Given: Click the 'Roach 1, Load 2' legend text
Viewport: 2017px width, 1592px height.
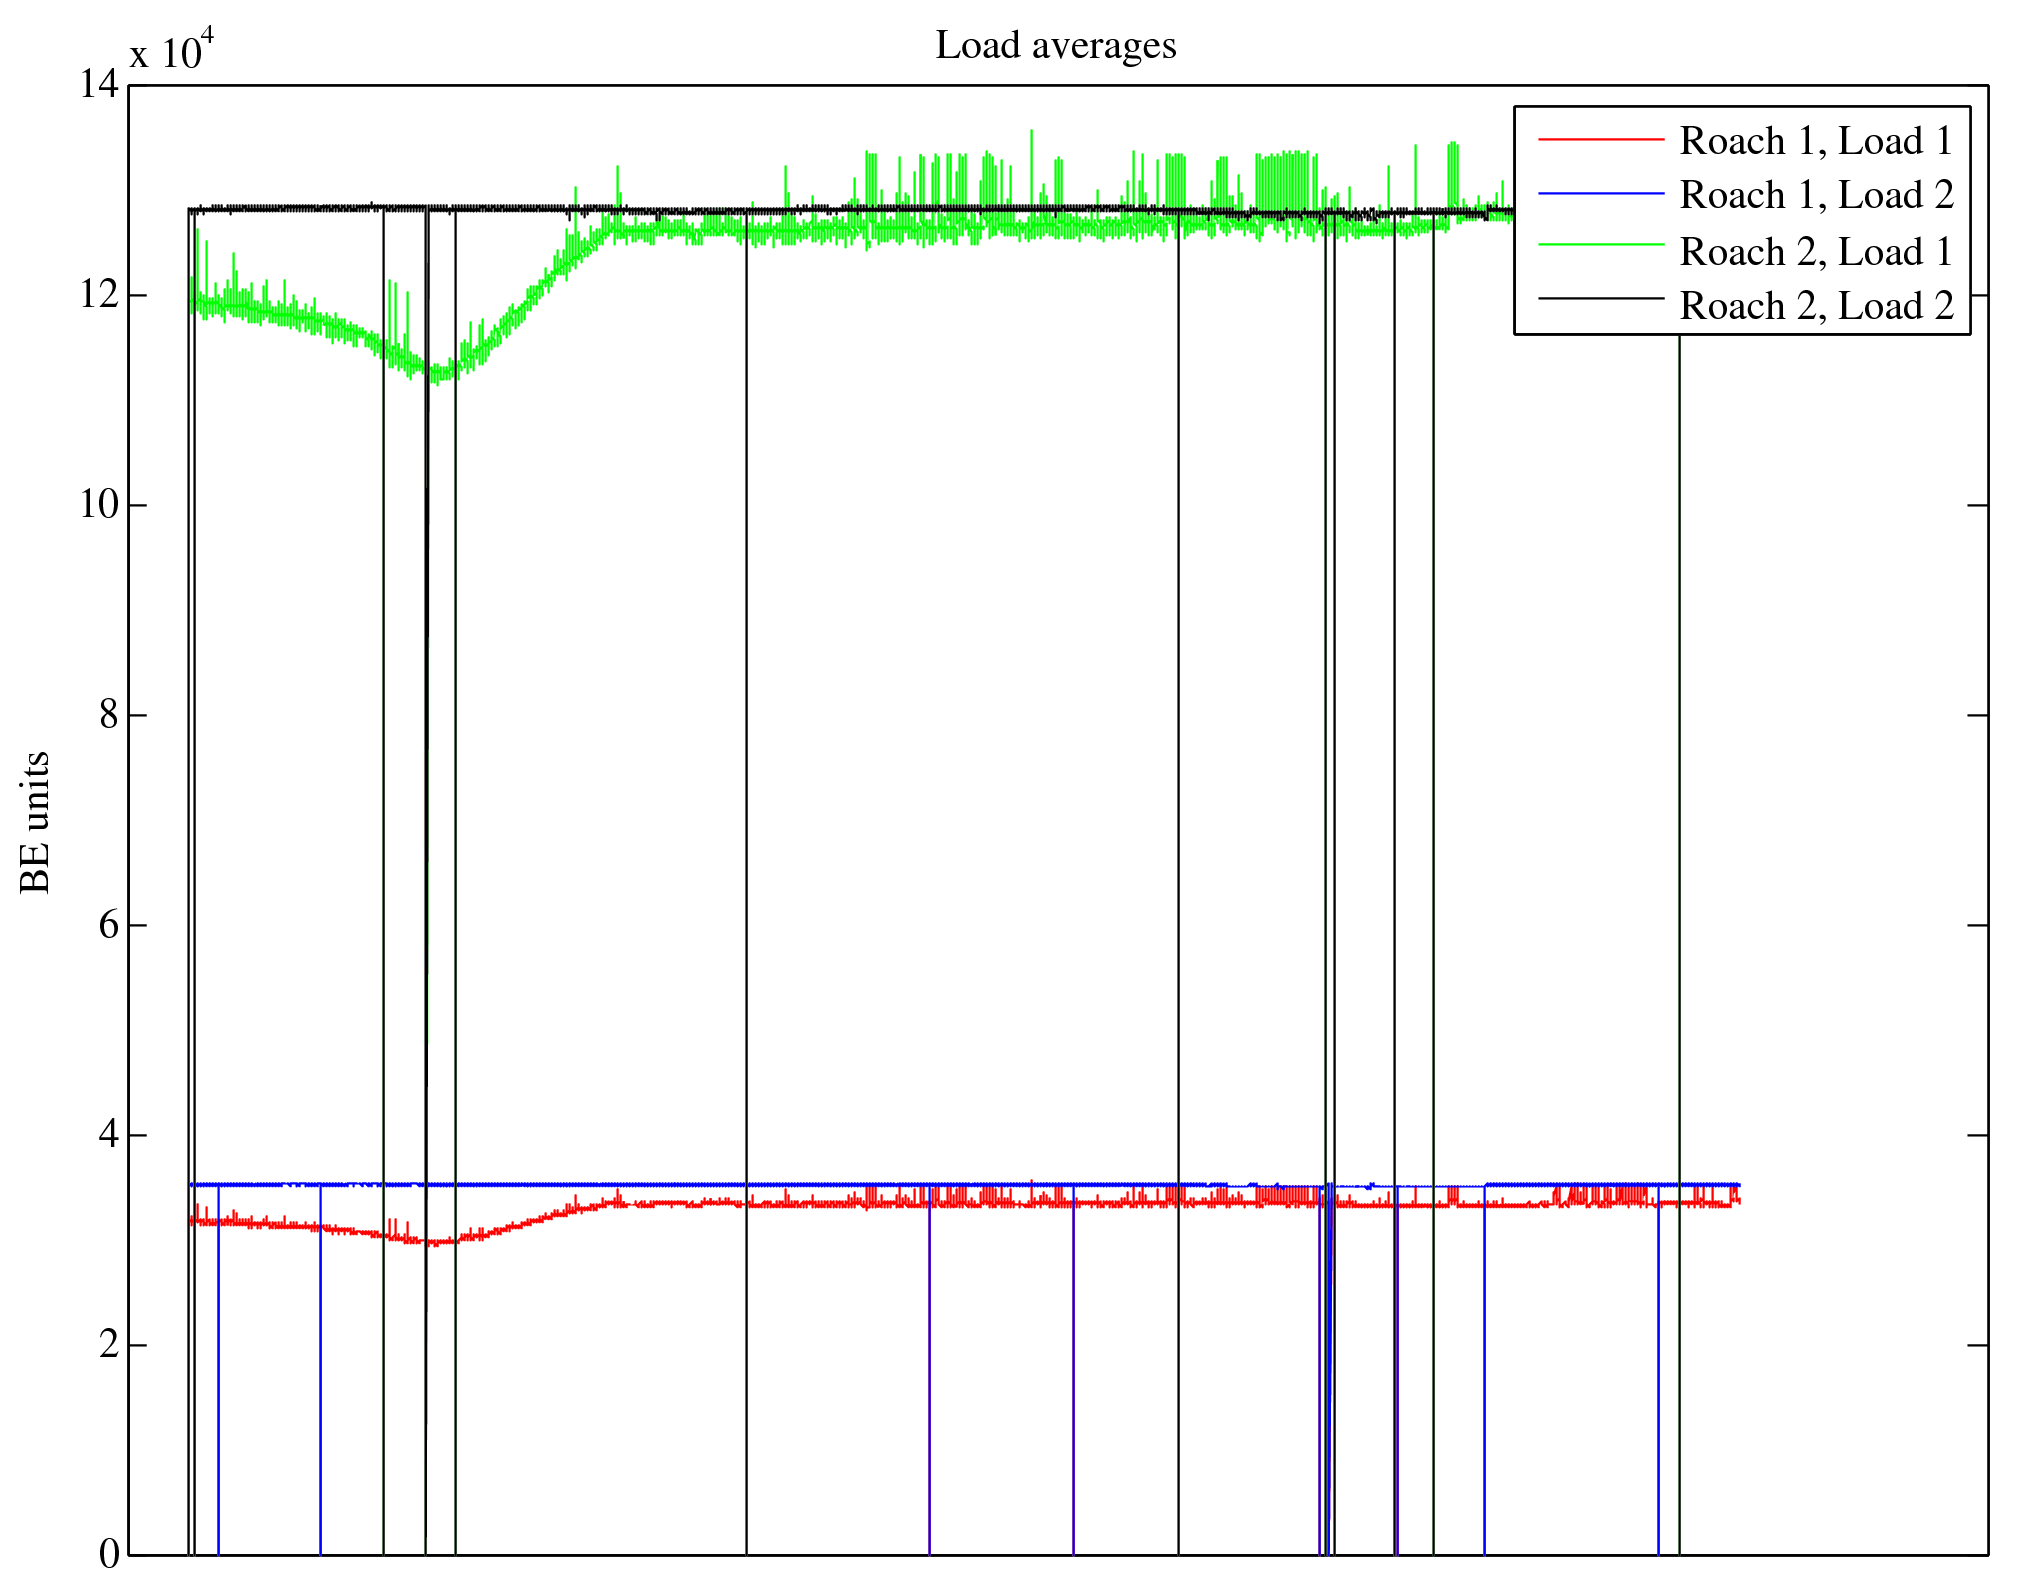Looking at the screenshot, I should point(1815,195).
